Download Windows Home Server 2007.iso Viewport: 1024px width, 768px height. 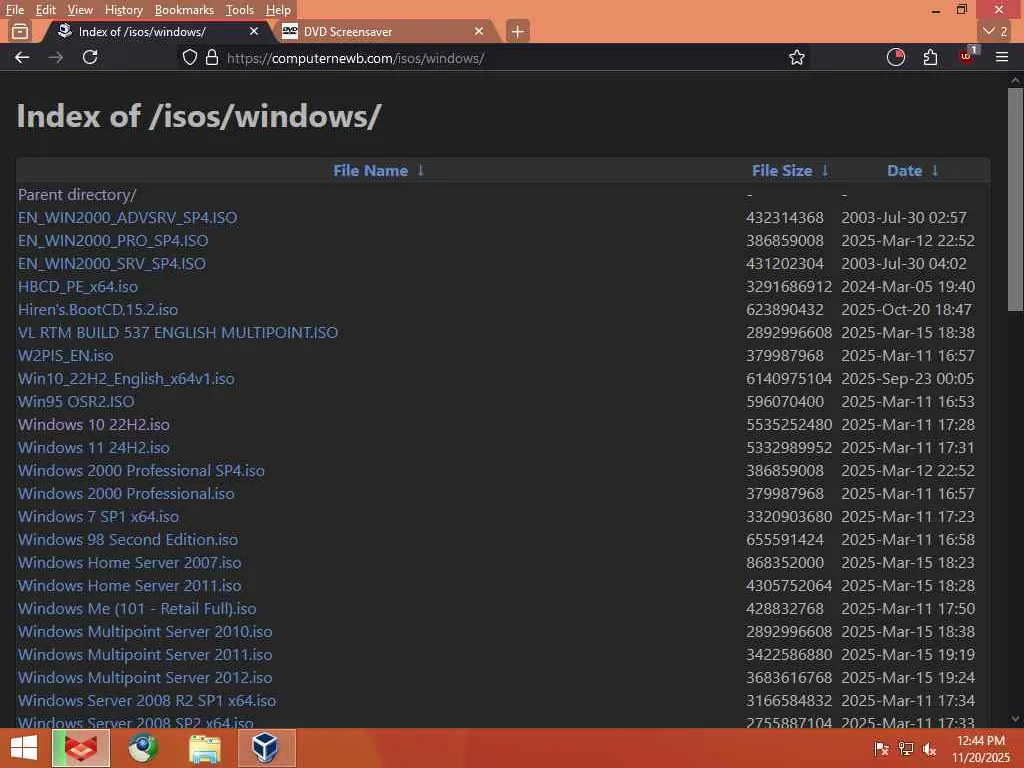point(129,562)
